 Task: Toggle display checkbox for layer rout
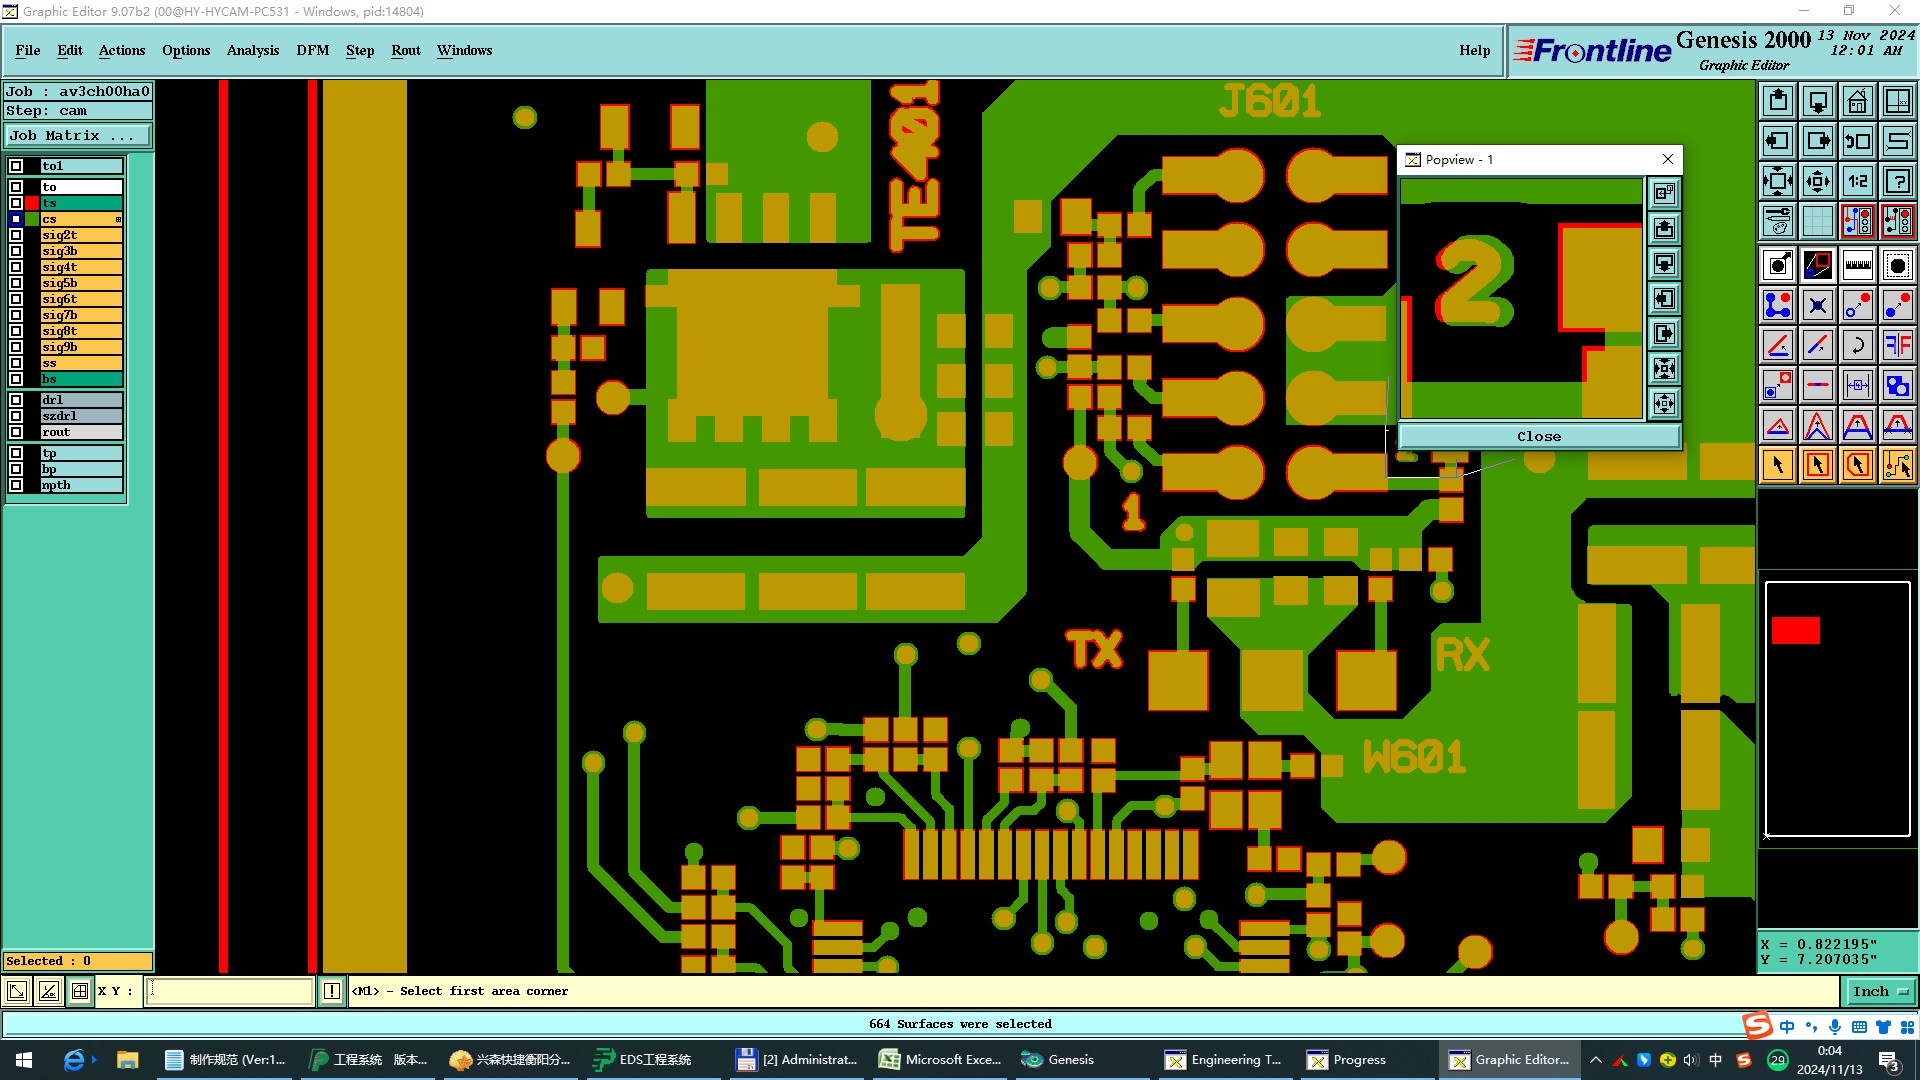click(16, 432)
